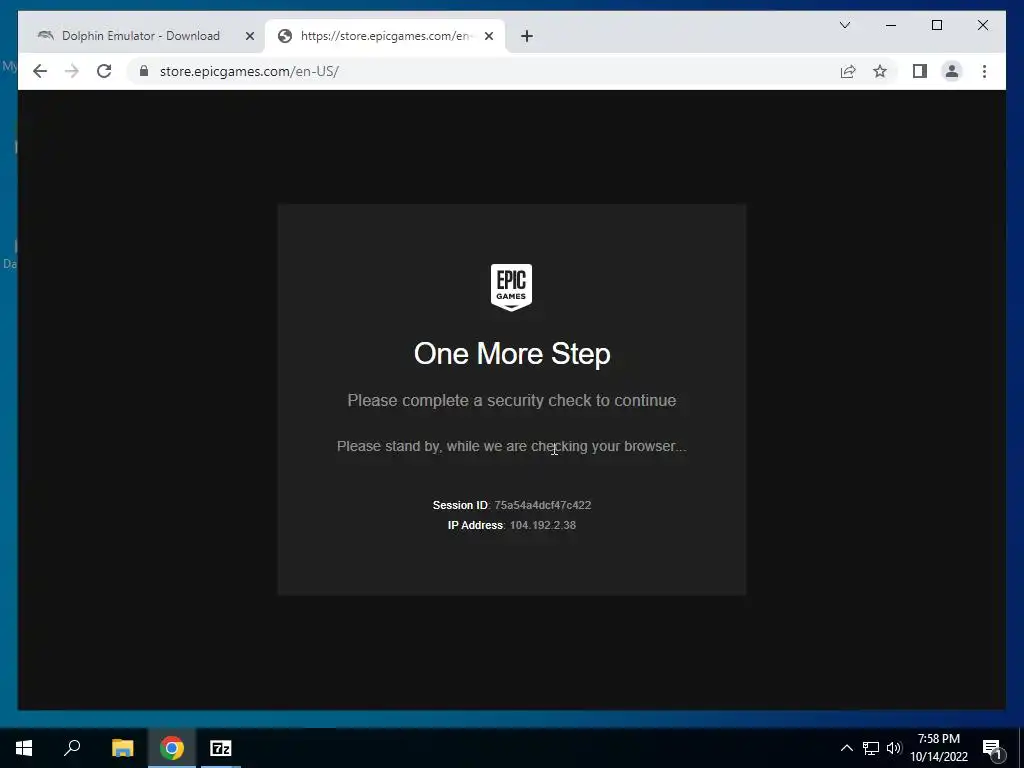This screenshot has height=768, width=1024.
Task: Click 'Please complete a security check to continue'
Action: point(512,400)
